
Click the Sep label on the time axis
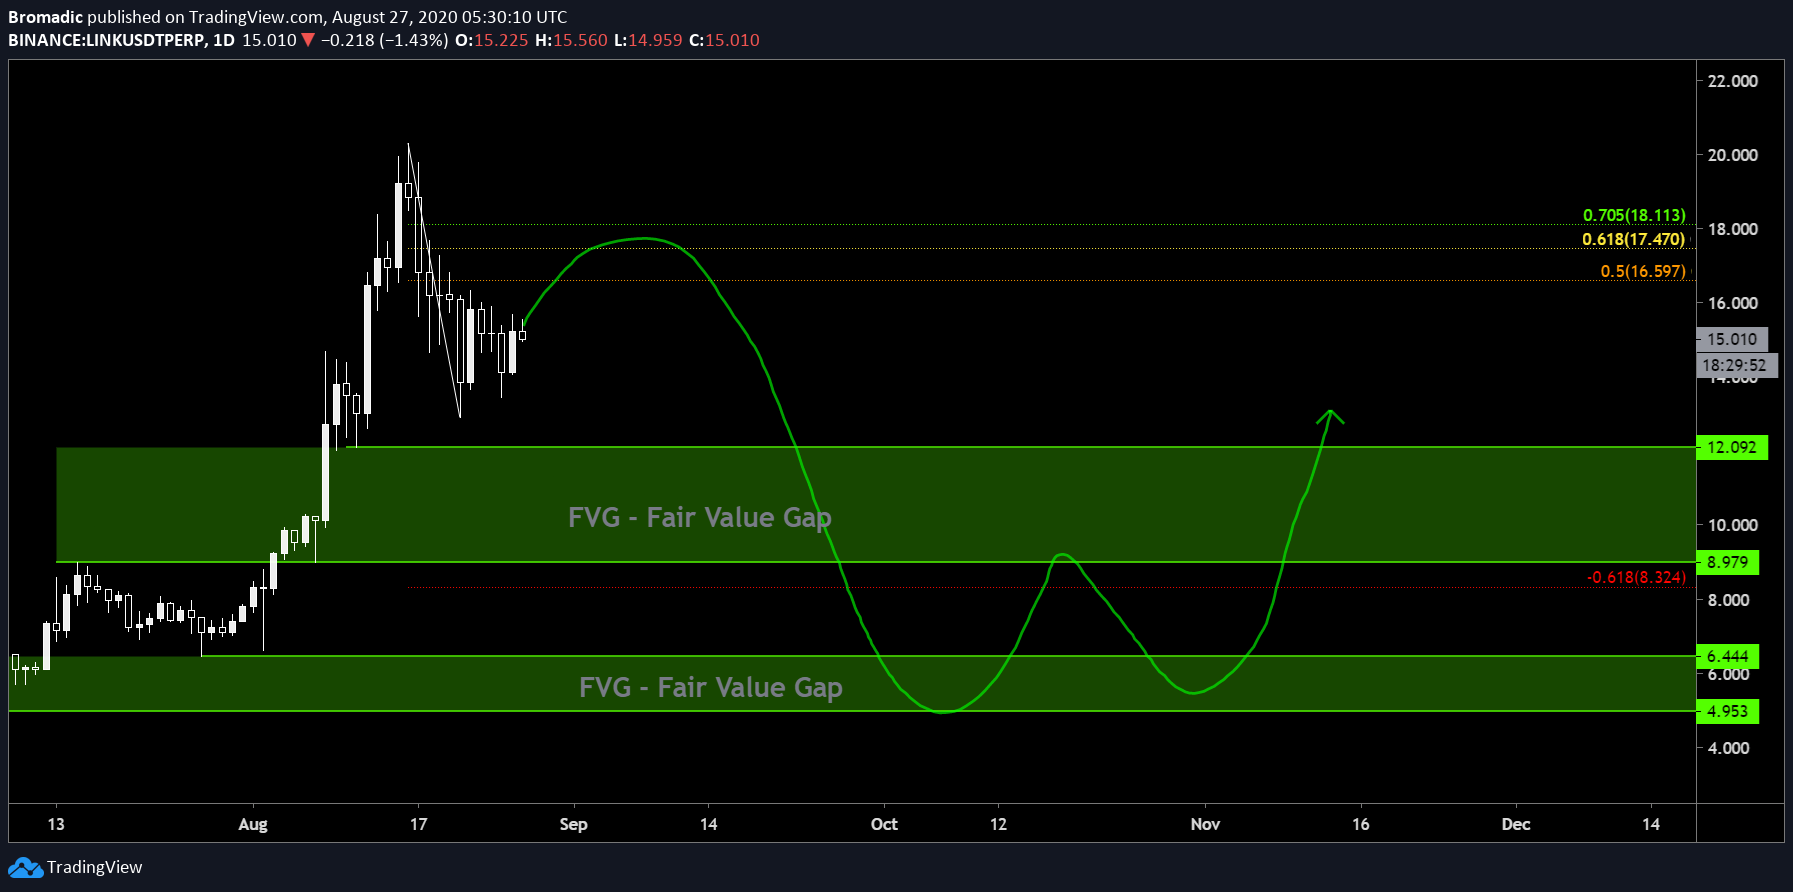tap(573, 824)
